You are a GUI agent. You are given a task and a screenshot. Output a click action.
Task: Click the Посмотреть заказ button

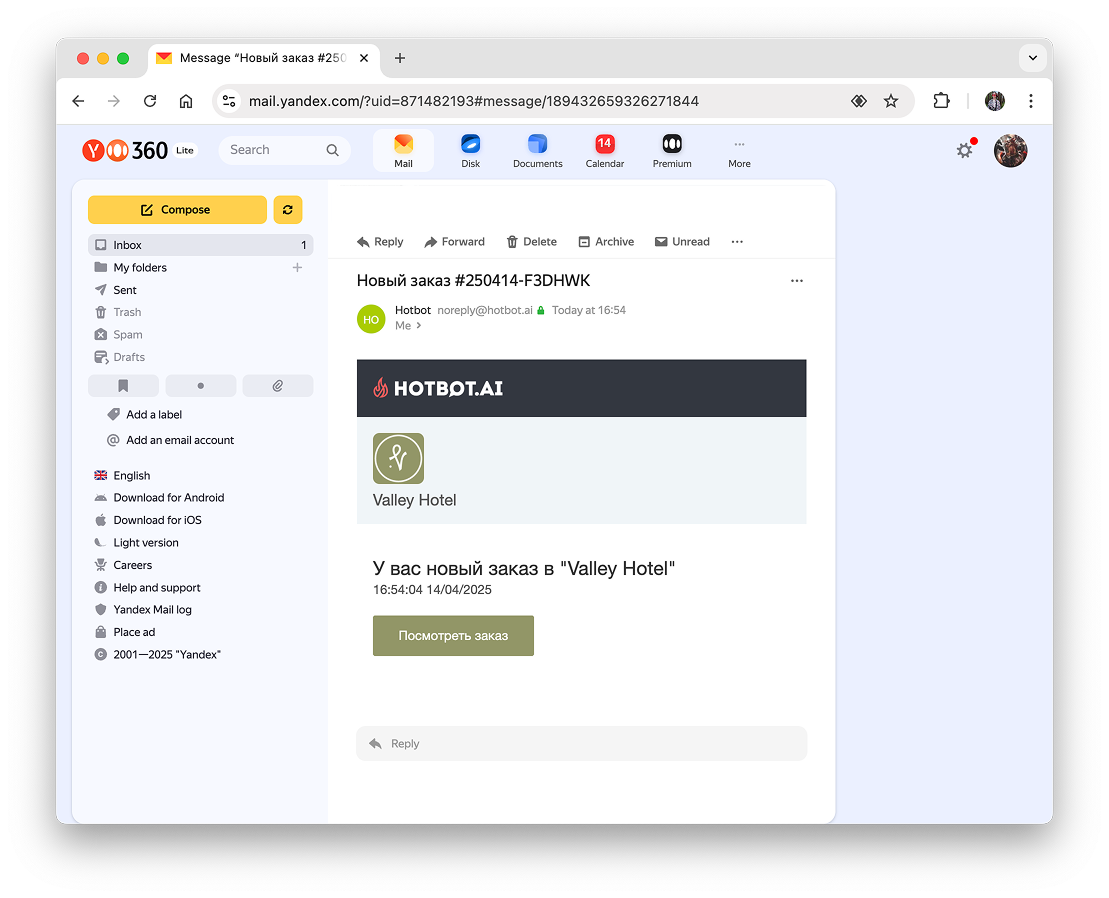(453, 636)
